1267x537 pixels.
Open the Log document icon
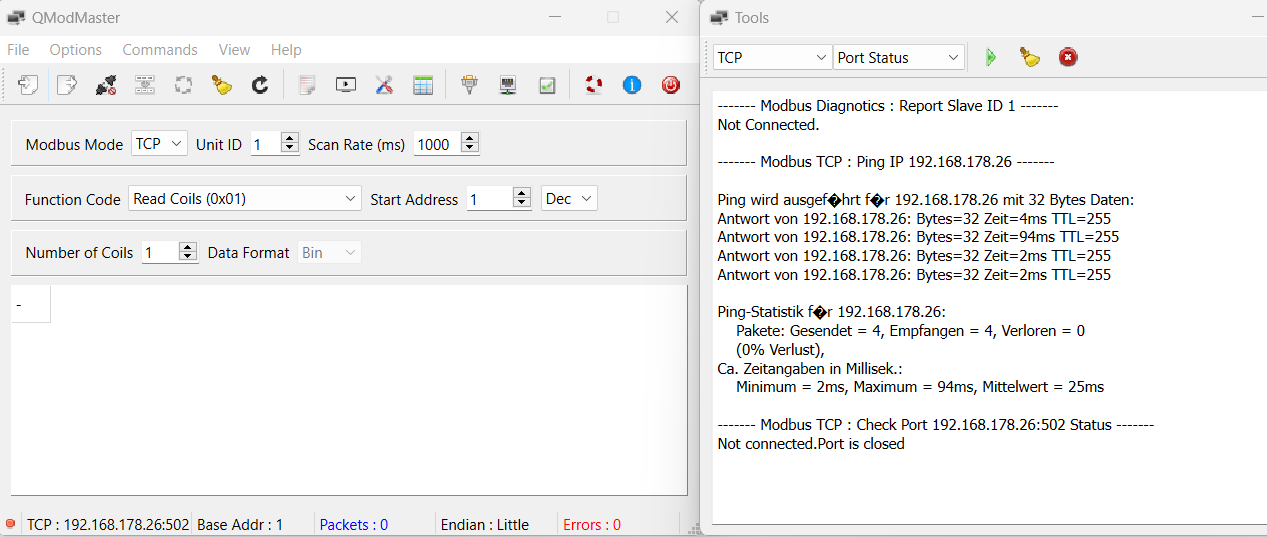[x=307, y=85]
